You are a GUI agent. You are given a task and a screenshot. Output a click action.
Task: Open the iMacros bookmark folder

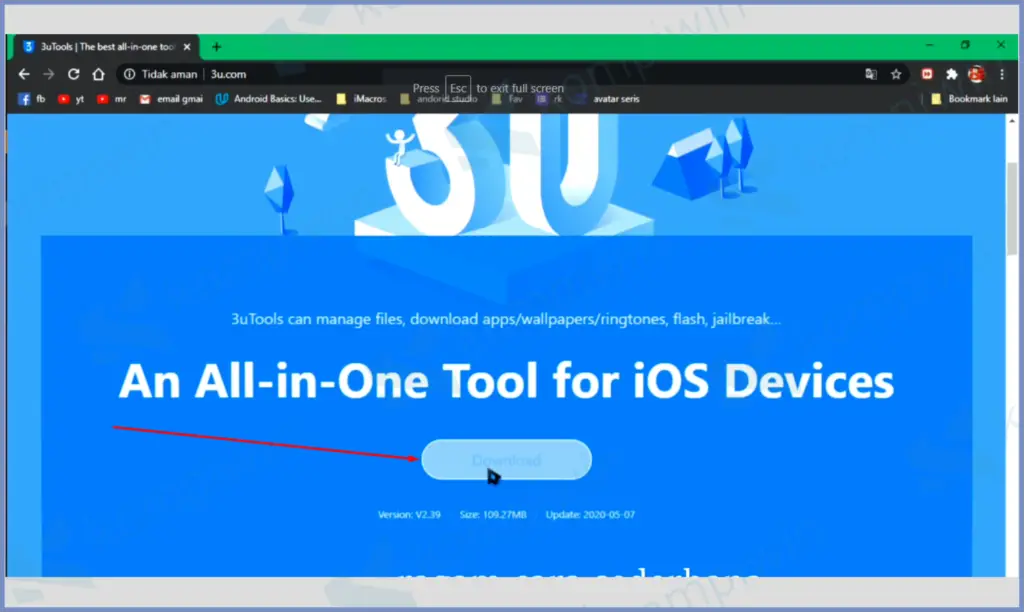tap(361, 99)
